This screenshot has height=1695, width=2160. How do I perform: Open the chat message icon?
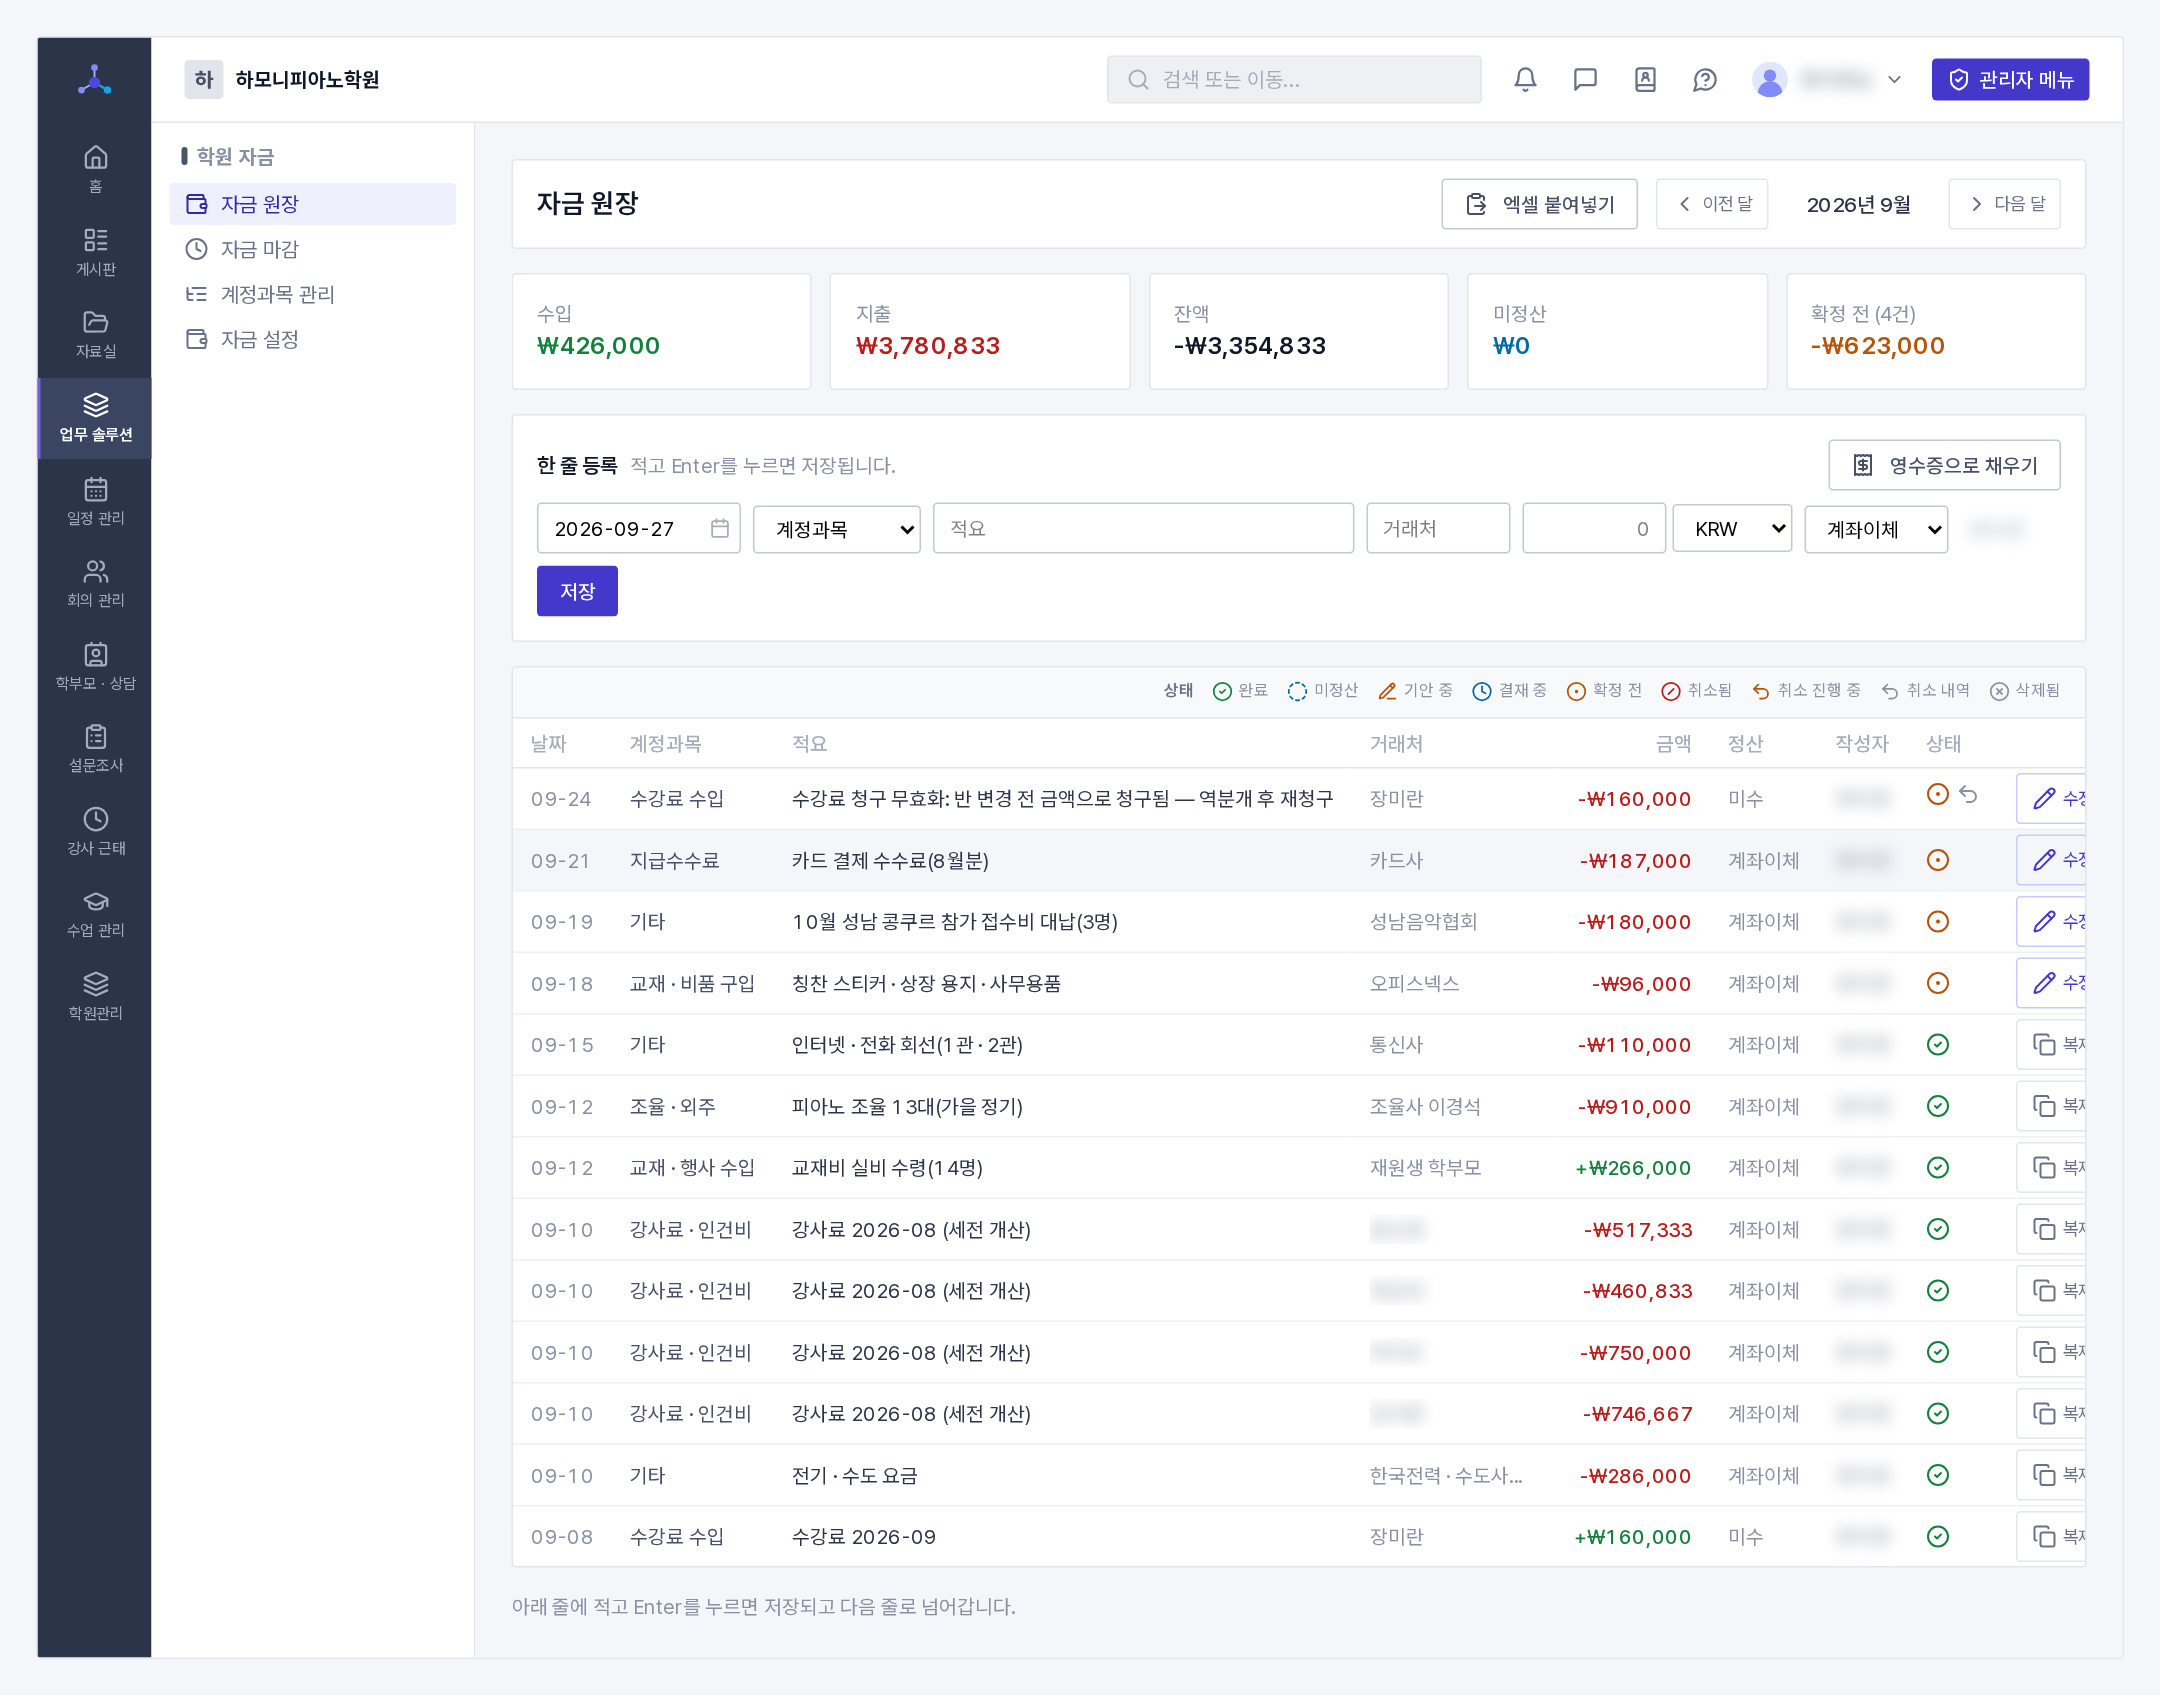point(1585,80)
